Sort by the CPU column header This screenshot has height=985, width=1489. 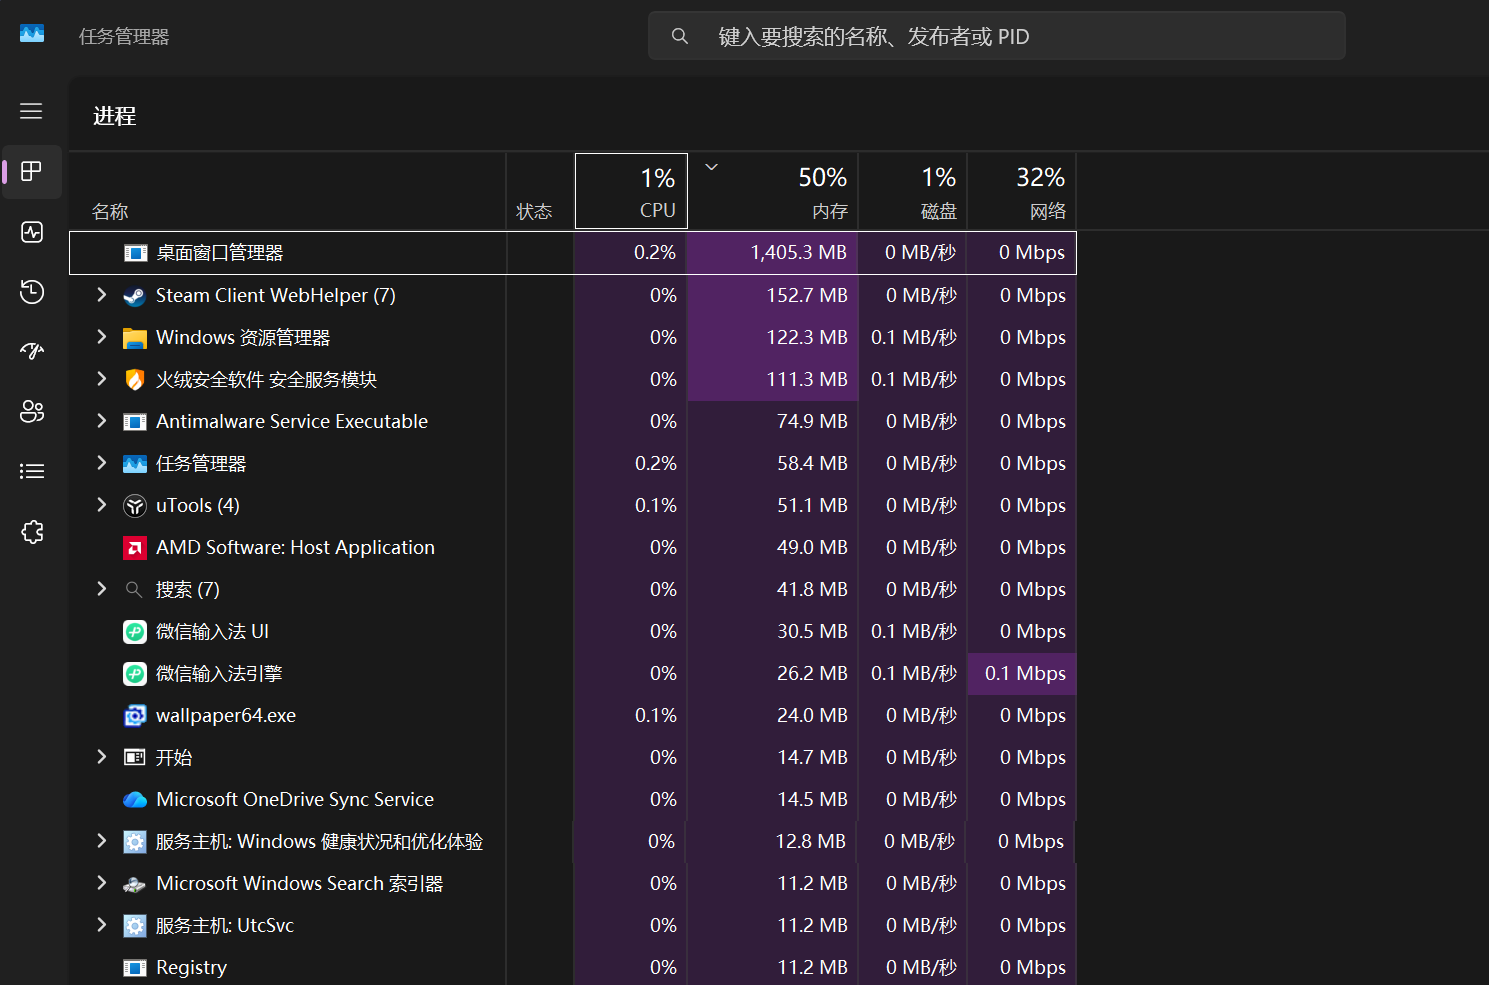[x=631, y=191]
